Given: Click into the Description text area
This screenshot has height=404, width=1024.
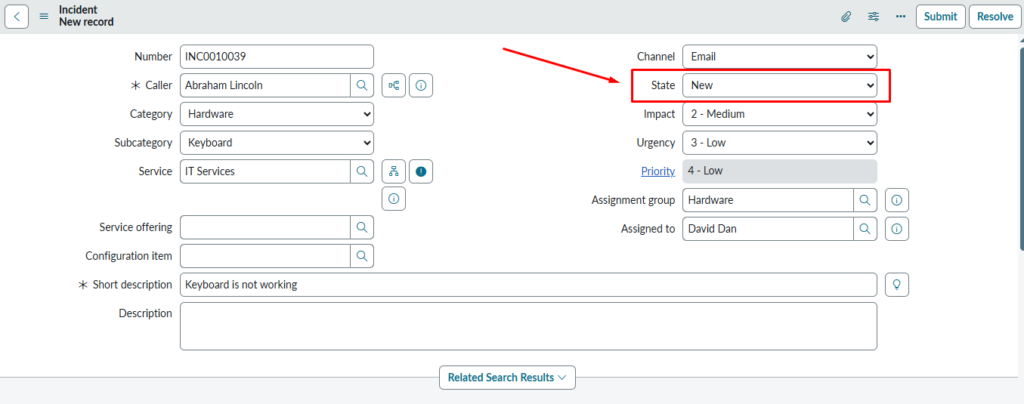Looking at the screenshot, I should (528, 326).
